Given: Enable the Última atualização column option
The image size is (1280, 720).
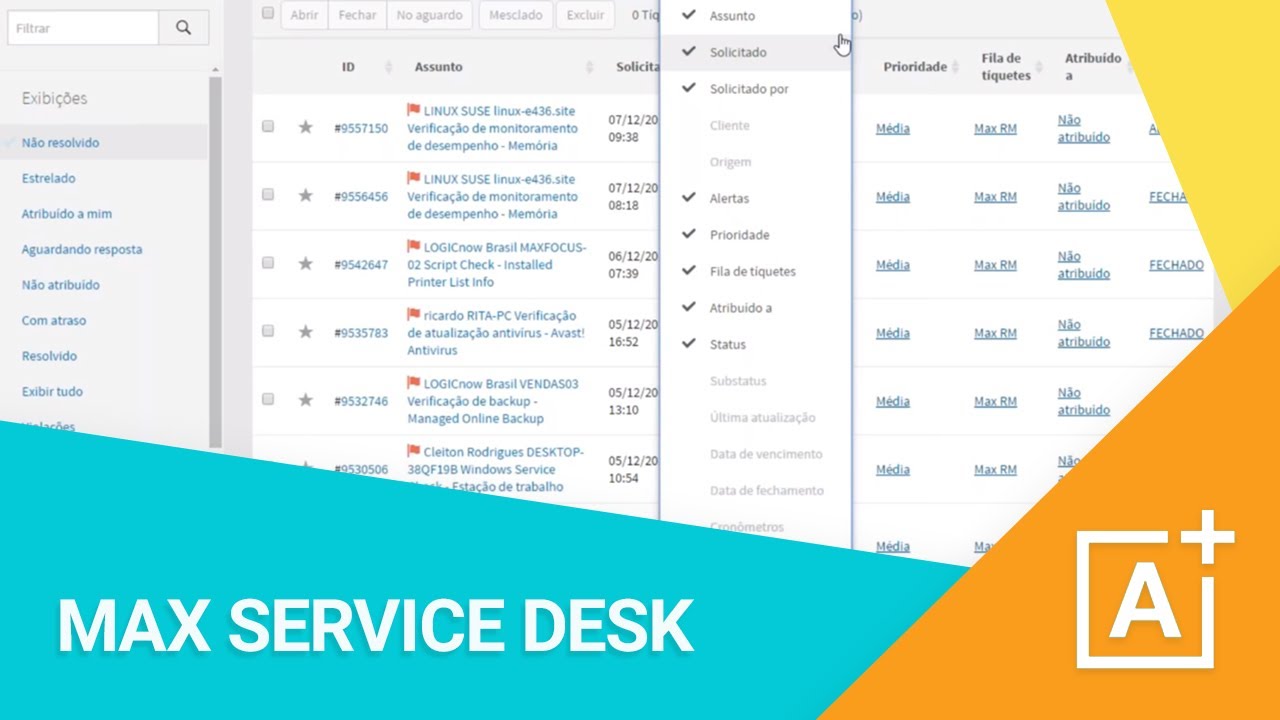Looking at the screenshot, I should (x=756, y=417).
